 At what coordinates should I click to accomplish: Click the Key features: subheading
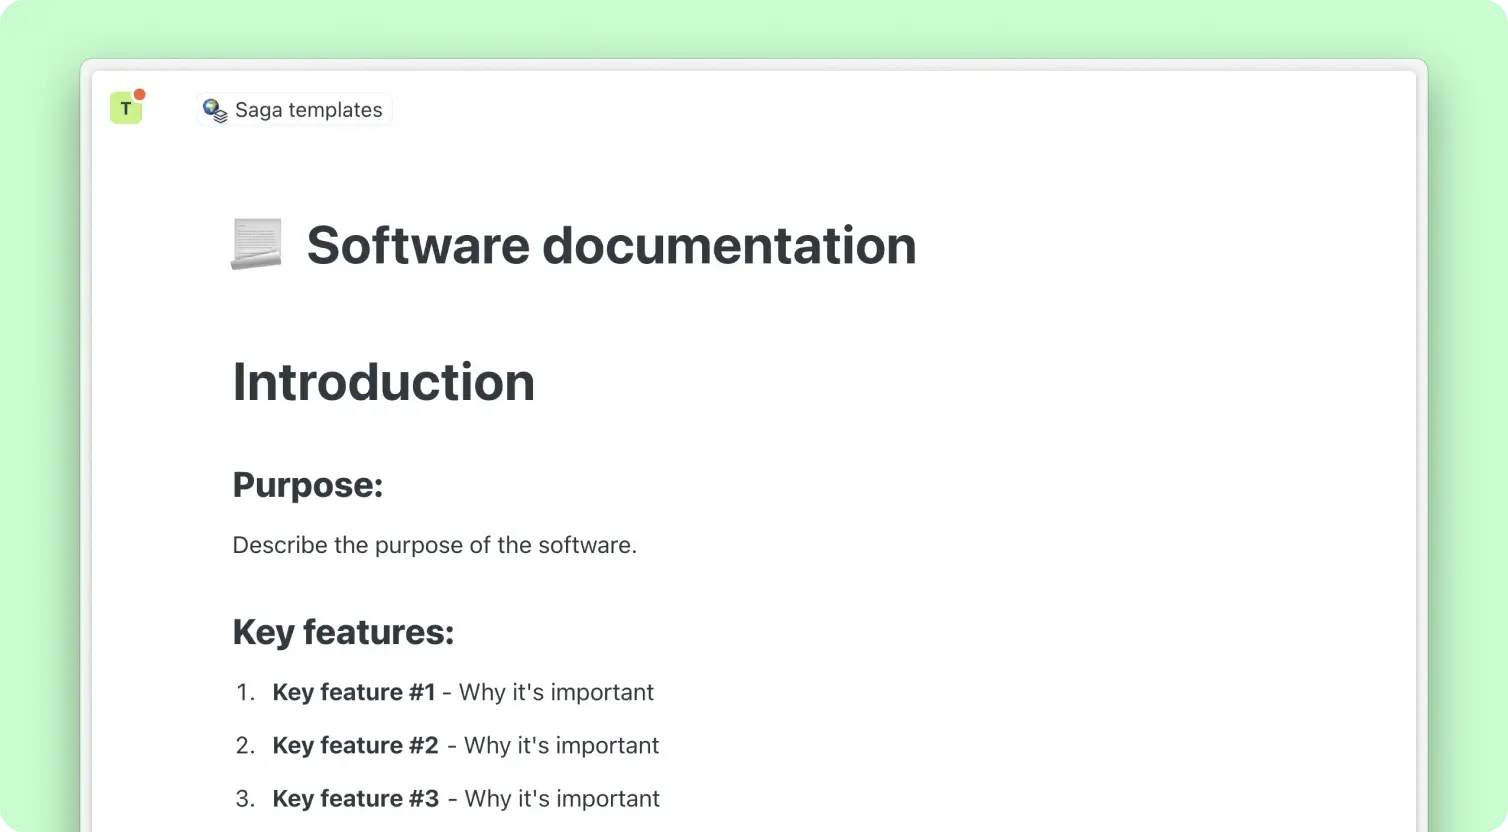[x=343, y=632]
